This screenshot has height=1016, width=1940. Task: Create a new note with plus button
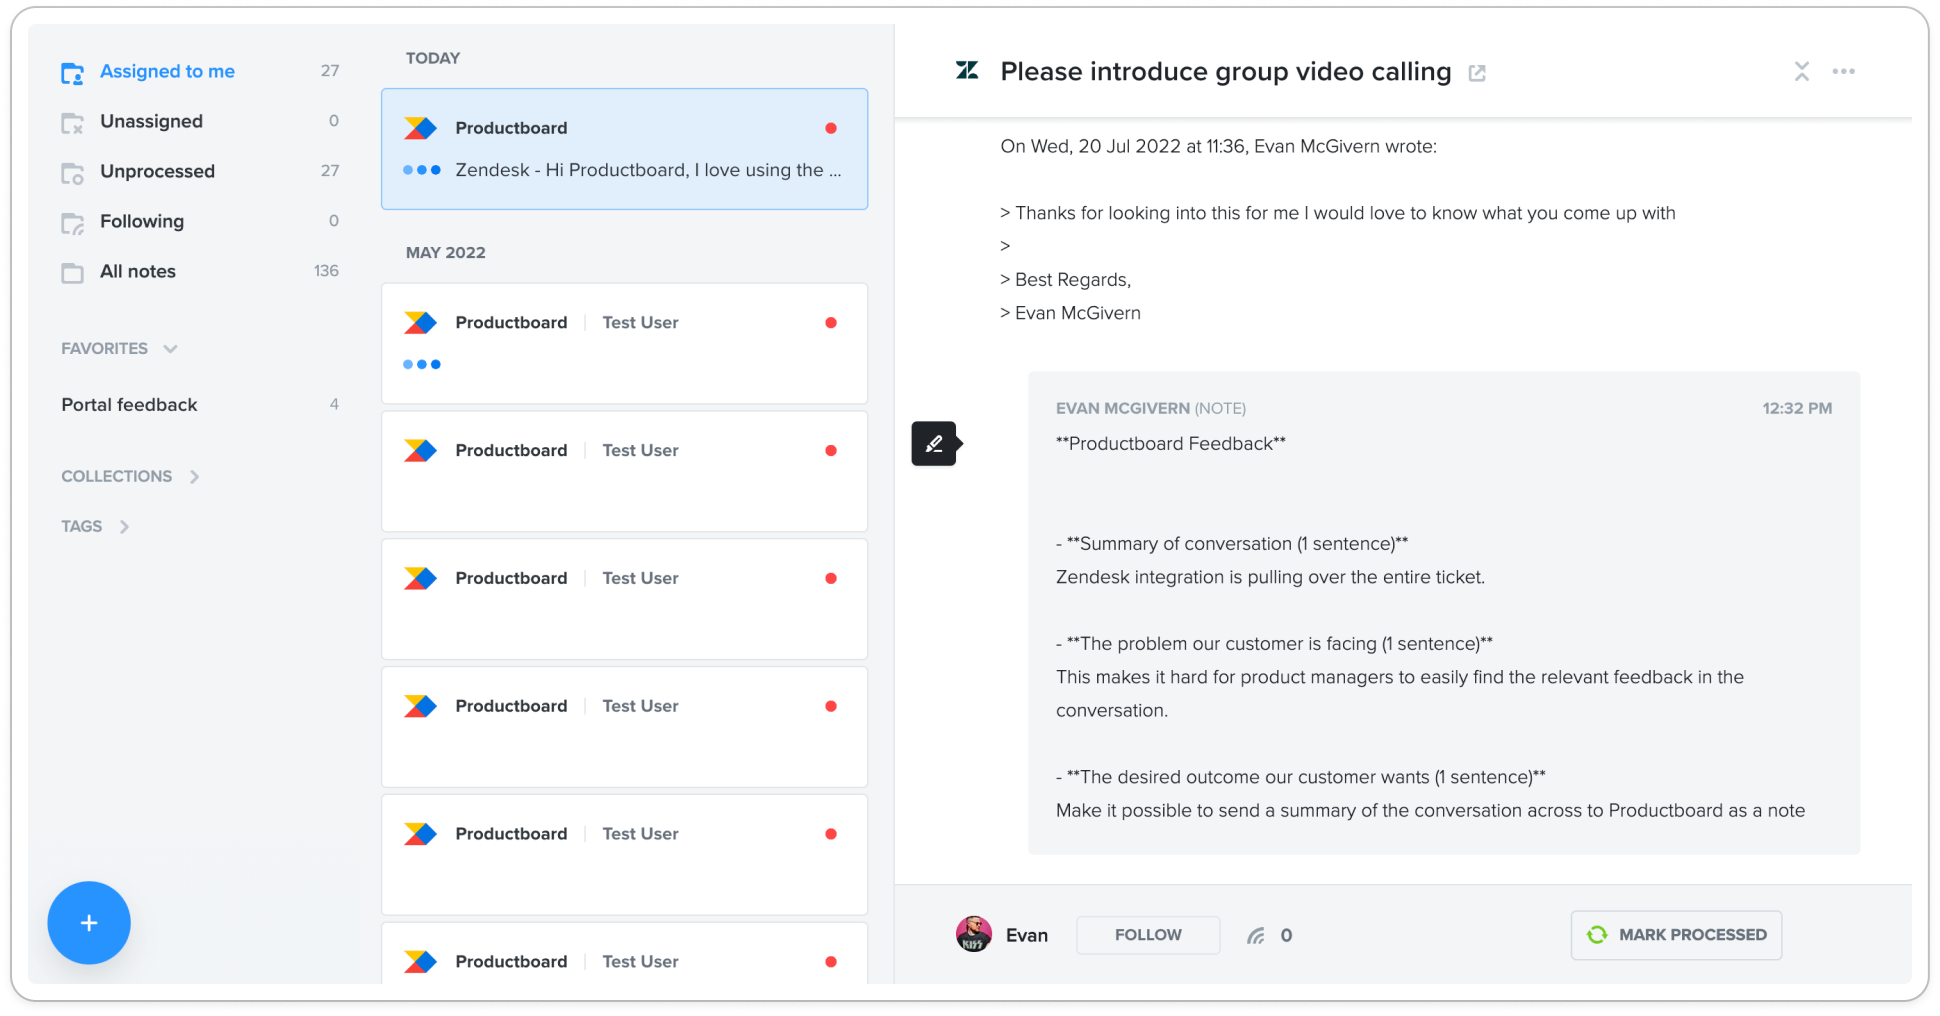89,922
